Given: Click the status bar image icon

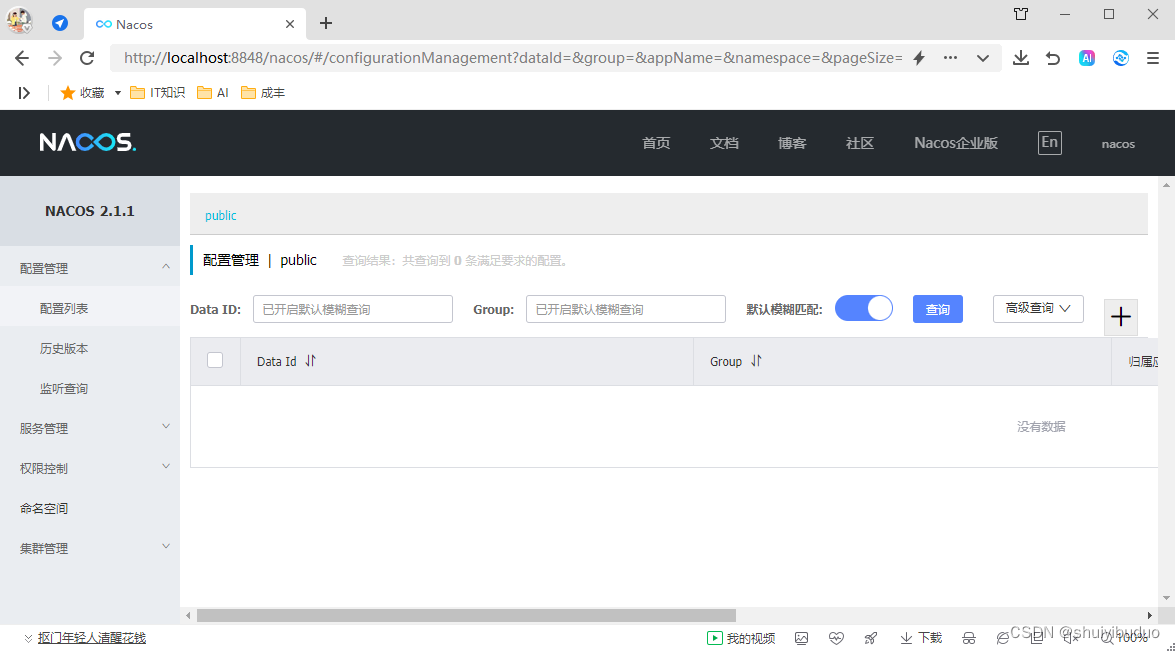Looking at the screenshot, I should point(802,638).
